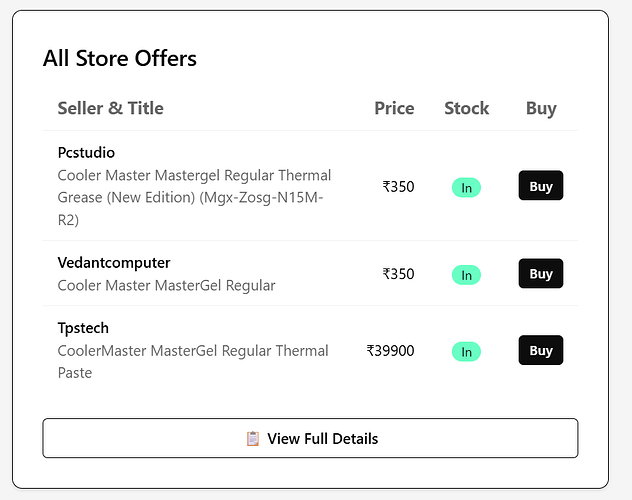
Task: Select the CoolerMaster MasterGel Thermal Paste title
Action: point(193,361)
